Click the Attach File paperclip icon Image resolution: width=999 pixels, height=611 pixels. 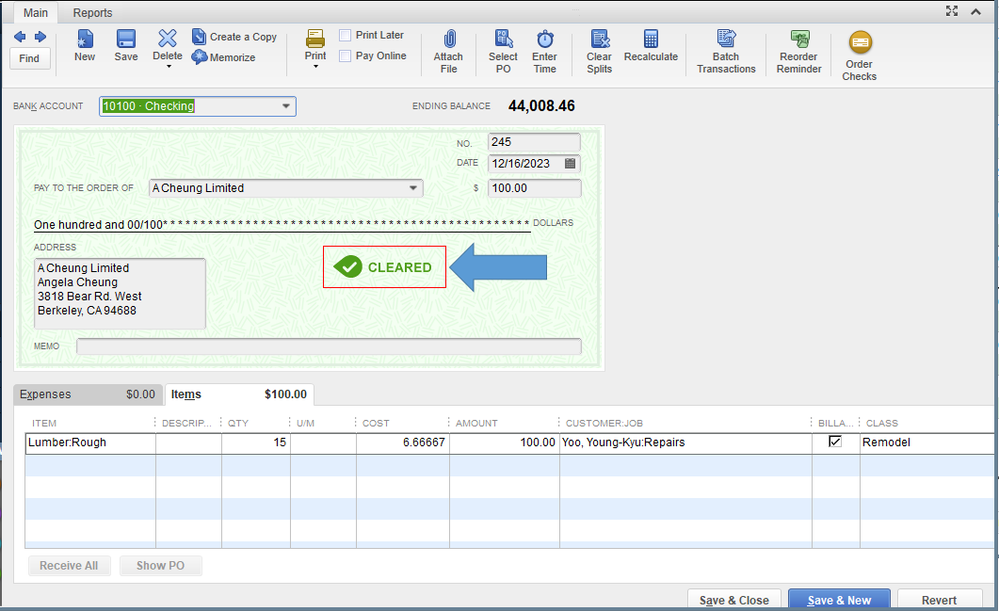449,39
